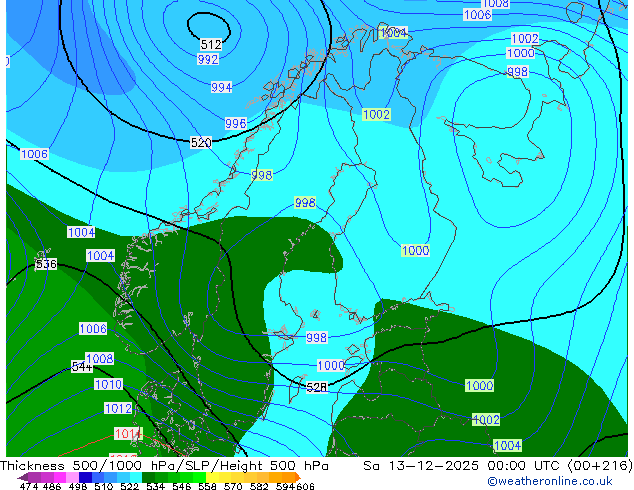This screenshot has height=490, width=634.
Task: Click the 1010 isobar label
Action: (x=108, y=384)
